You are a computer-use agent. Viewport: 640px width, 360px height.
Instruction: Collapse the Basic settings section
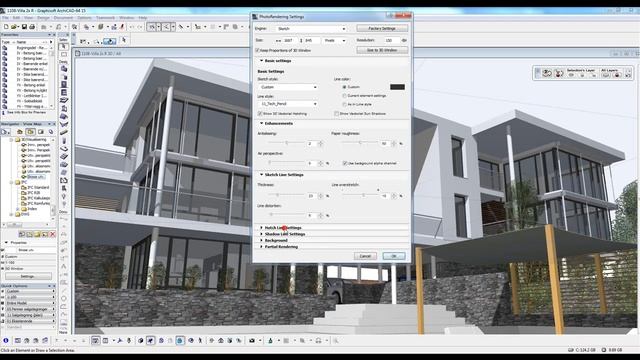point(261,60)
